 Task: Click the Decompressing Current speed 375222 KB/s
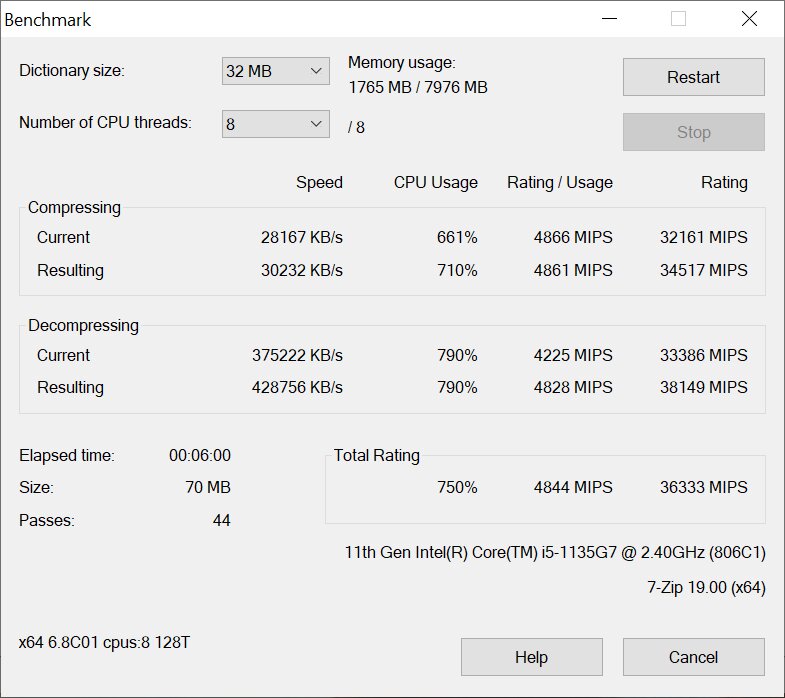pyautogui.click(x=297, y=356)
